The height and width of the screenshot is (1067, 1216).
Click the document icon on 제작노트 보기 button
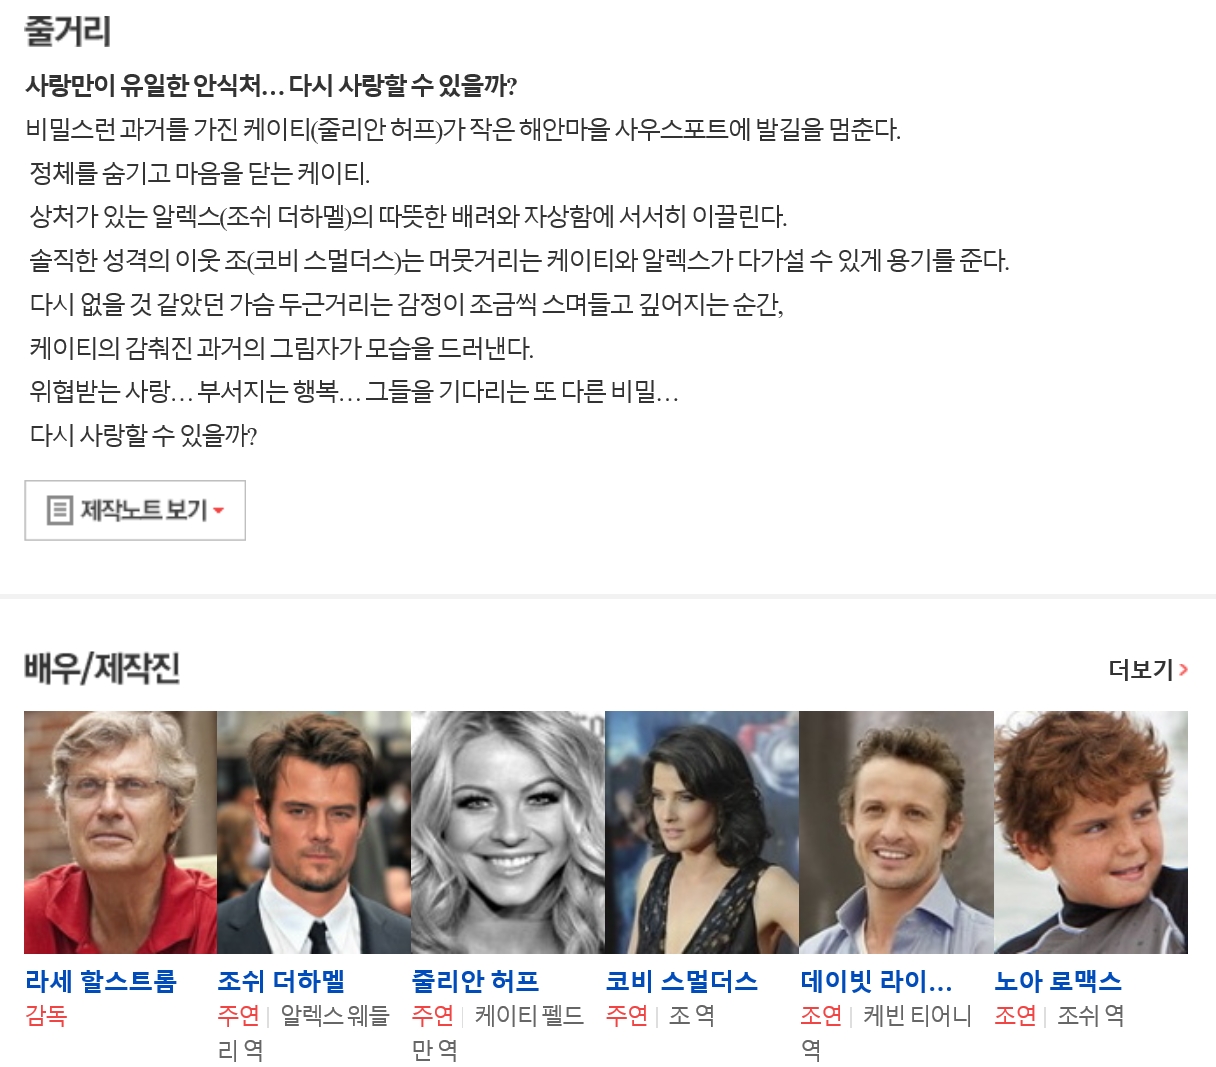pos(60,510)
